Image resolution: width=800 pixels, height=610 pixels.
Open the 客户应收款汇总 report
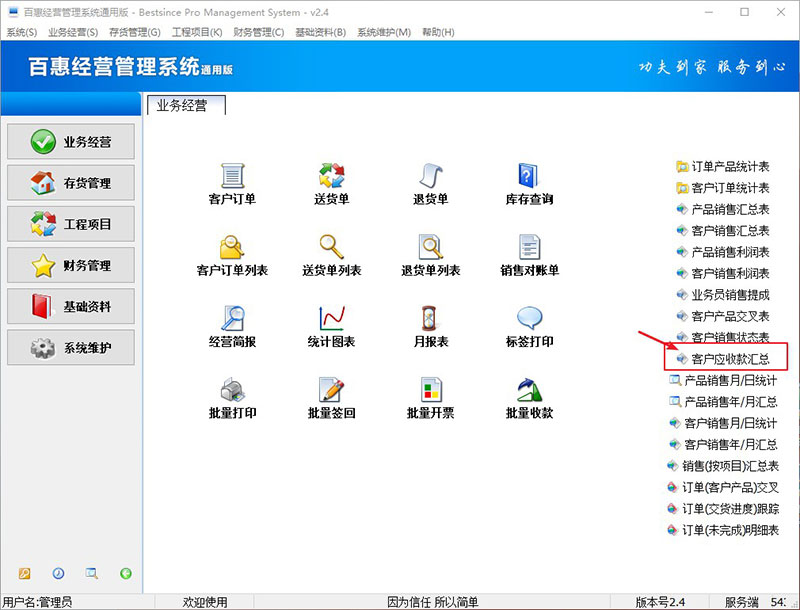pyautogui.click(x=722, y=359)
